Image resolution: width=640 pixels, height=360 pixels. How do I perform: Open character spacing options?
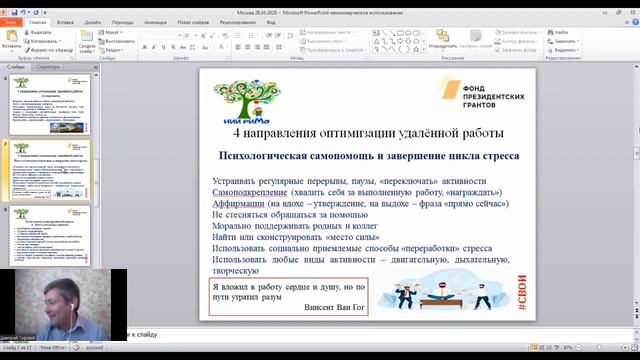(x=193, y=47)
